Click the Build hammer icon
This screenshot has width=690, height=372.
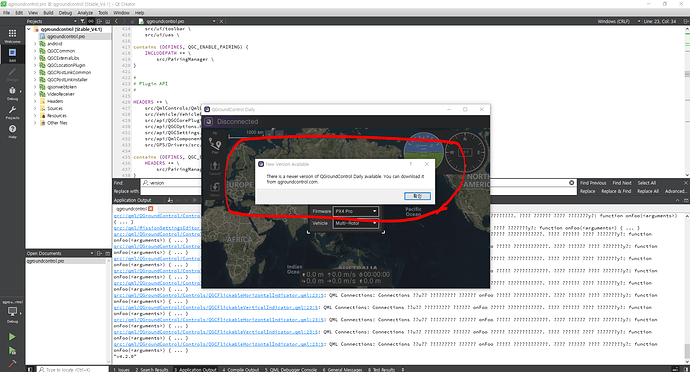[12, 364]
